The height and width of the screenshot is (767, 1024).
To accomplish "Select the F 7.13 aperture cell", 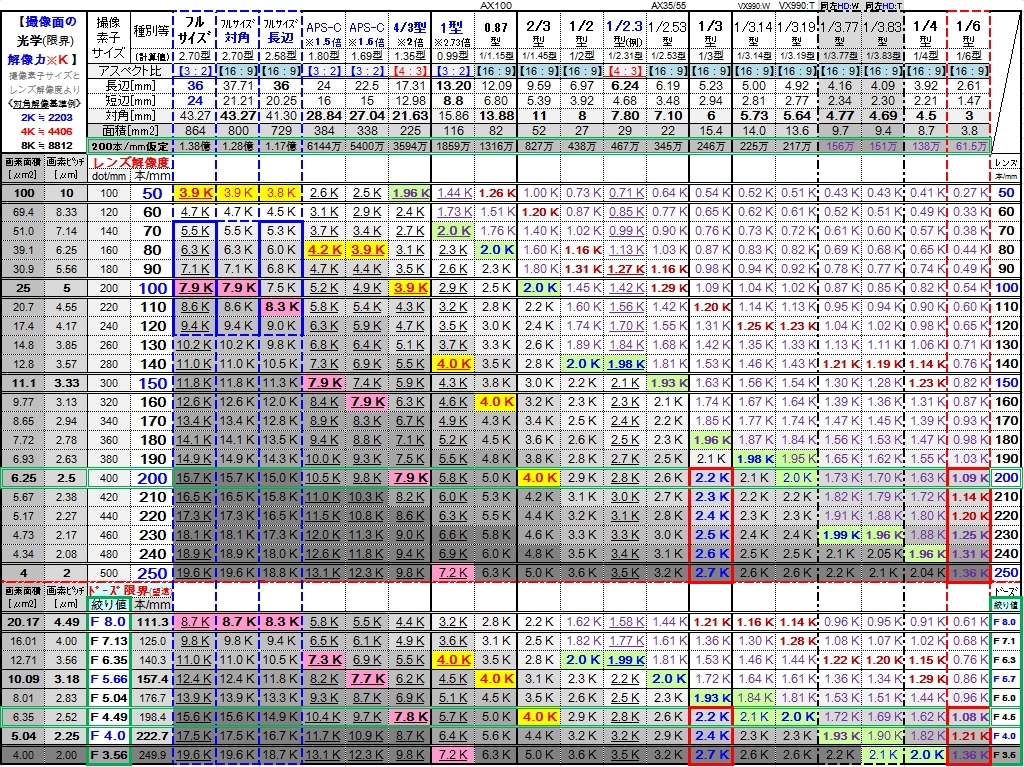I will point(108,641).
